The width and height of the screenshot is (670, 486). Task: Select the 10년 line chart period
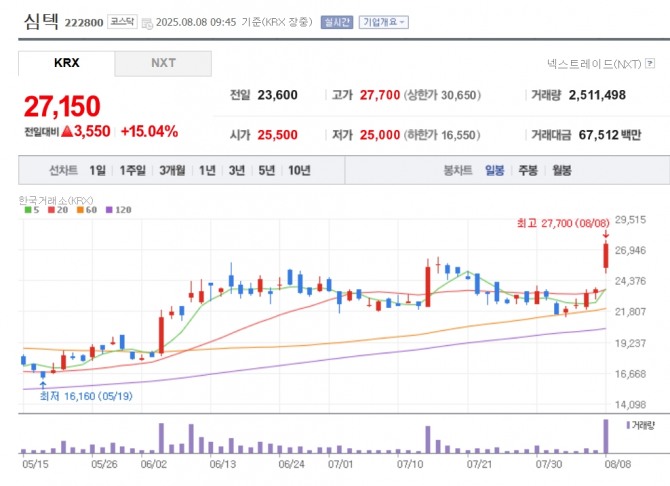pos(298,170)
